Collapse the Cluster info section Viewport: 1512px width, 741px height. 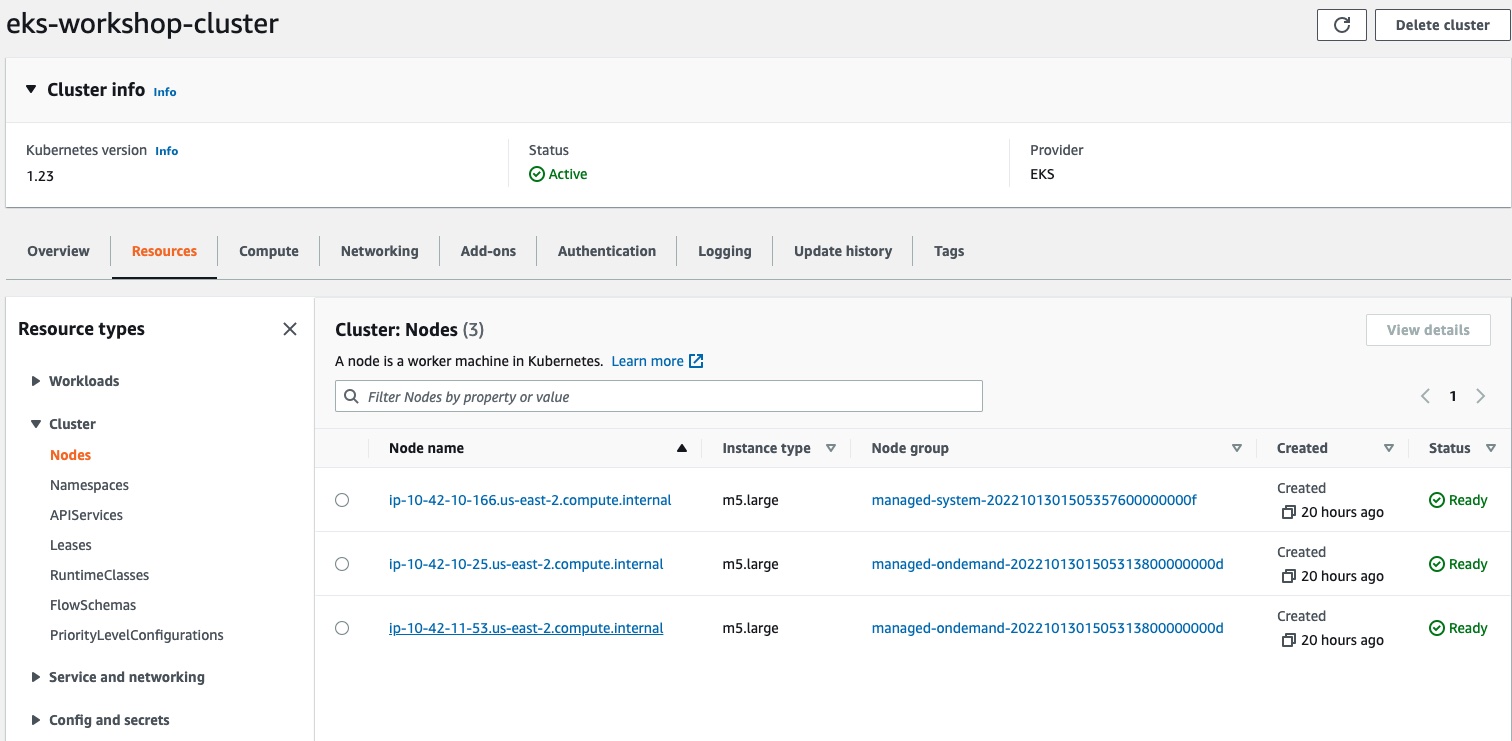pos(31,90)
